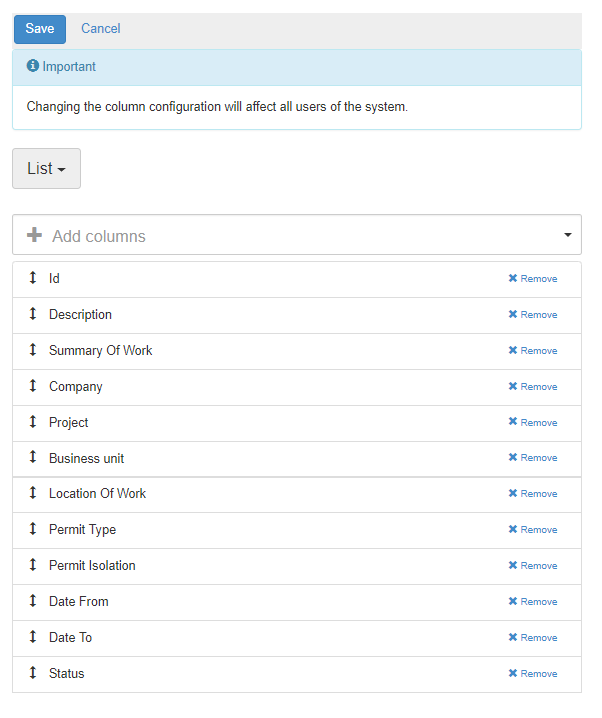Click the sort handle for Company row
Screen dimensions: 602x718
[33, 386]
